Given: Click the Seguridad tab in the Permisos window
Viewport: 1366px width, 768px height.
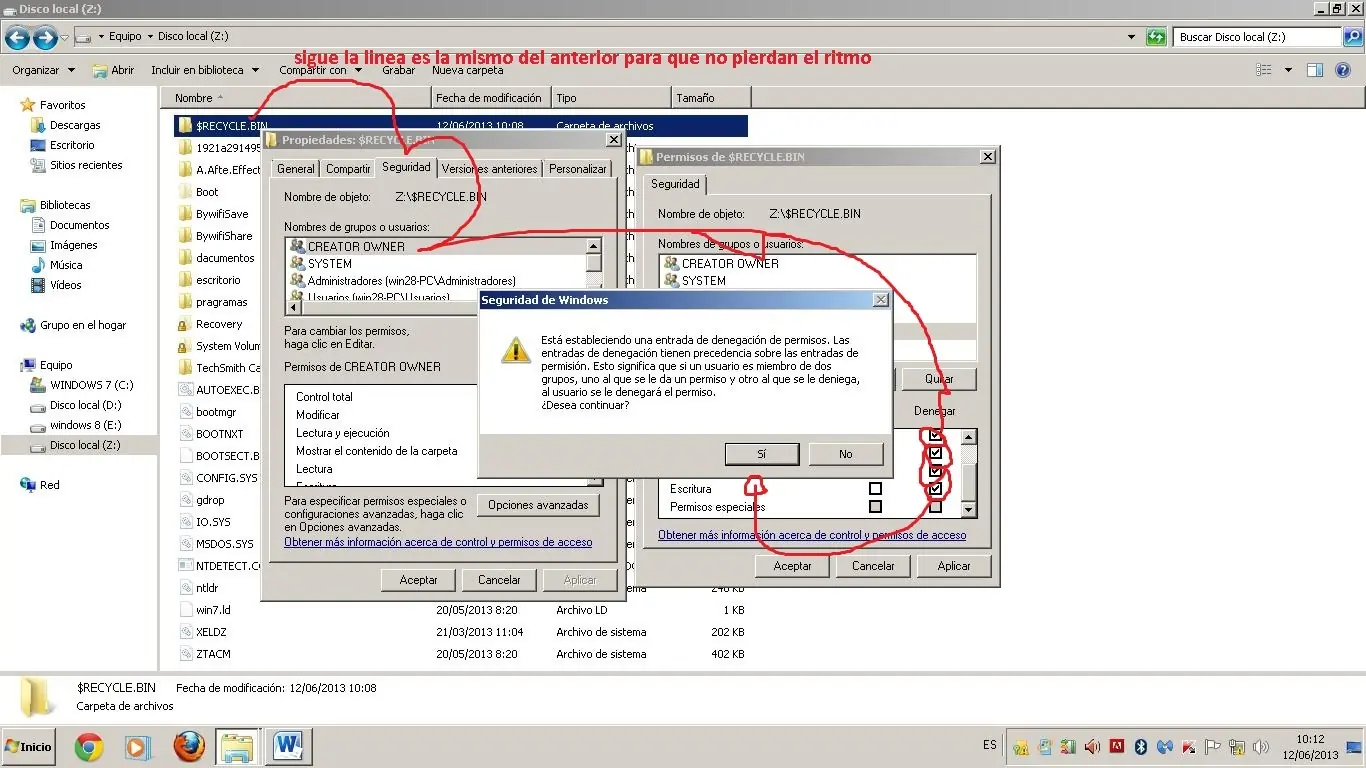Looking at the screenshot, I should pos(676,184).
